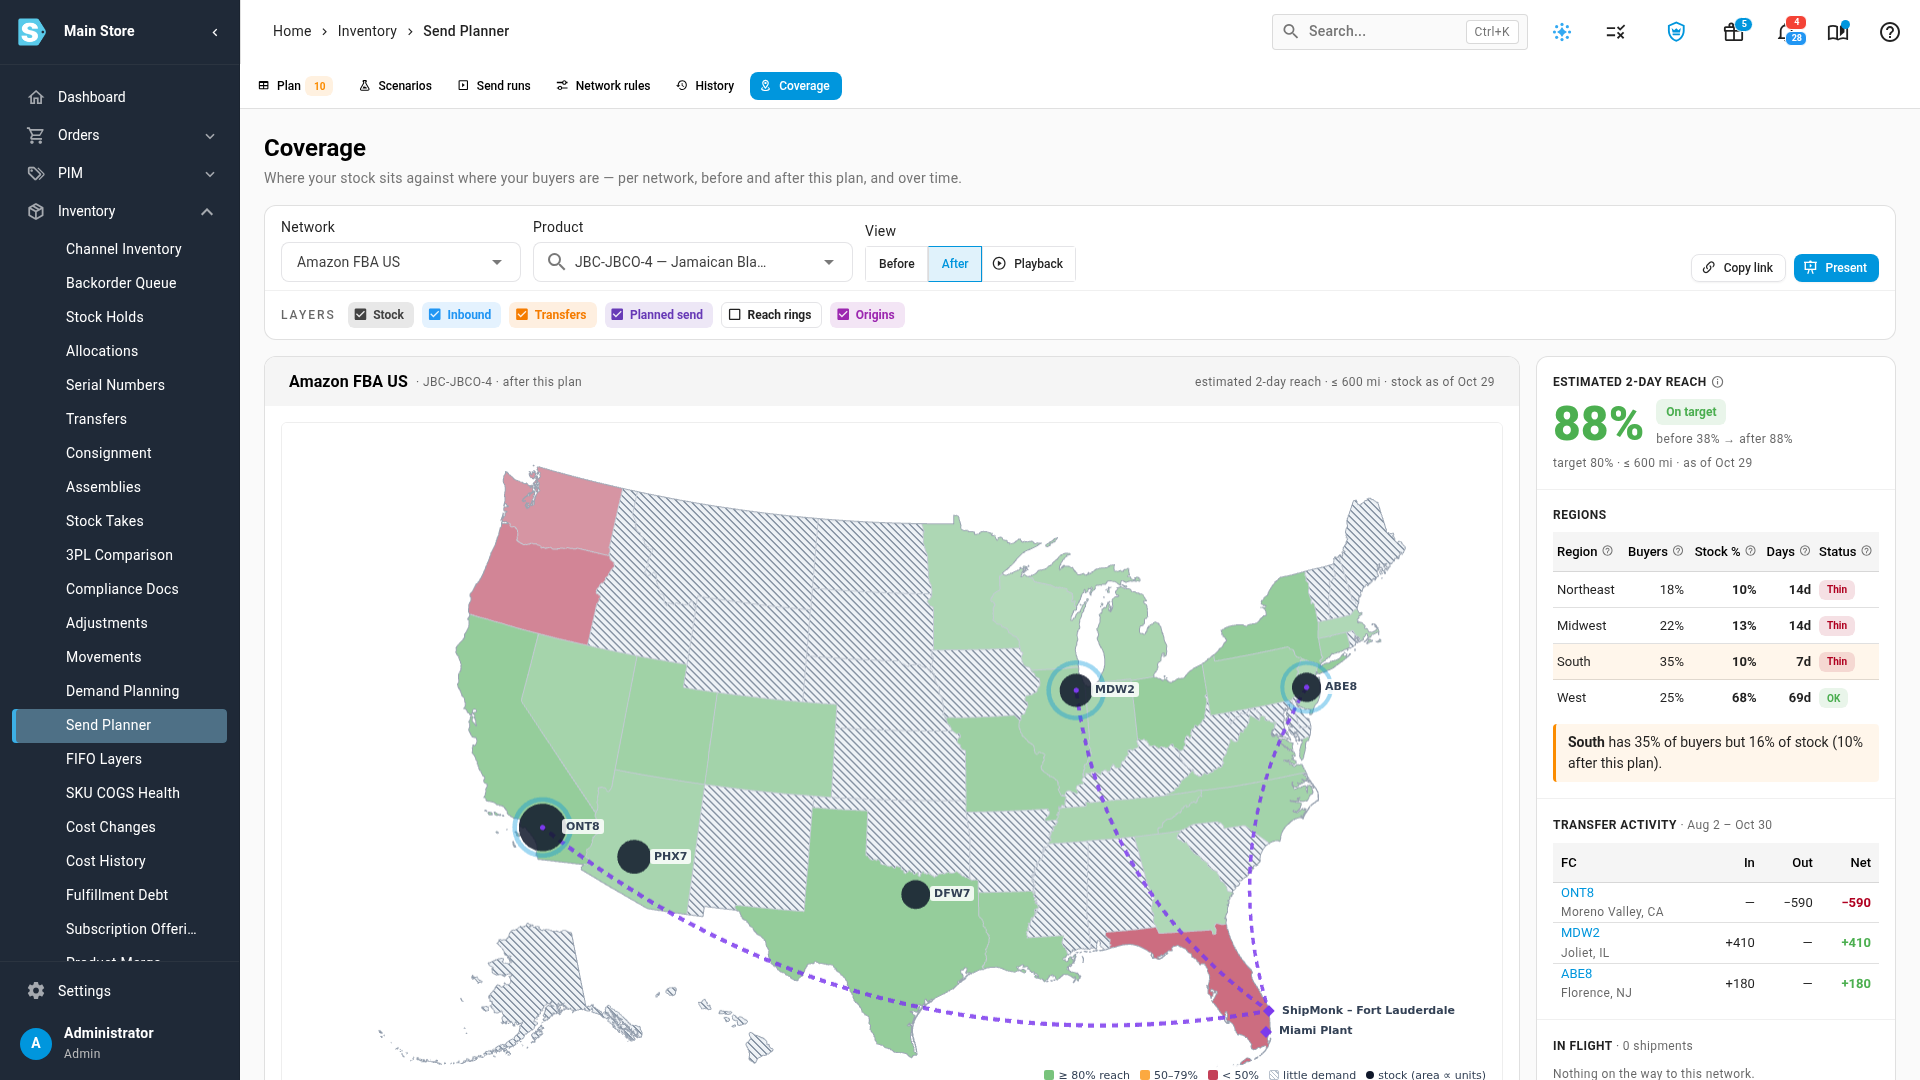
Task: Open the Send runs tab
Action: (494, 86)
